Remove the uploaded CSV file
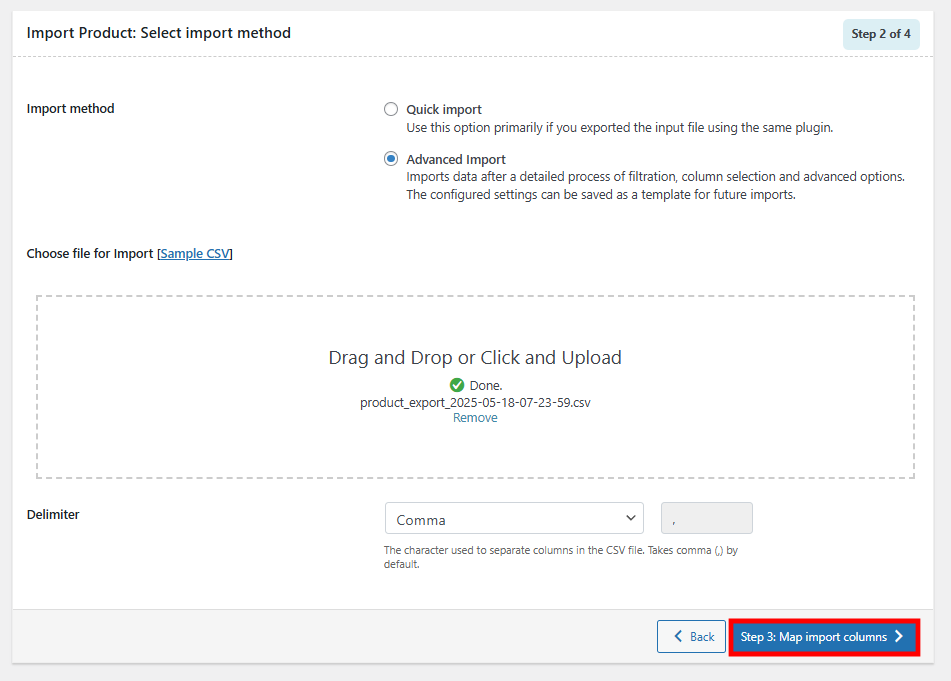The width and height of the screenshot is (951, 681). coord(475,418)
